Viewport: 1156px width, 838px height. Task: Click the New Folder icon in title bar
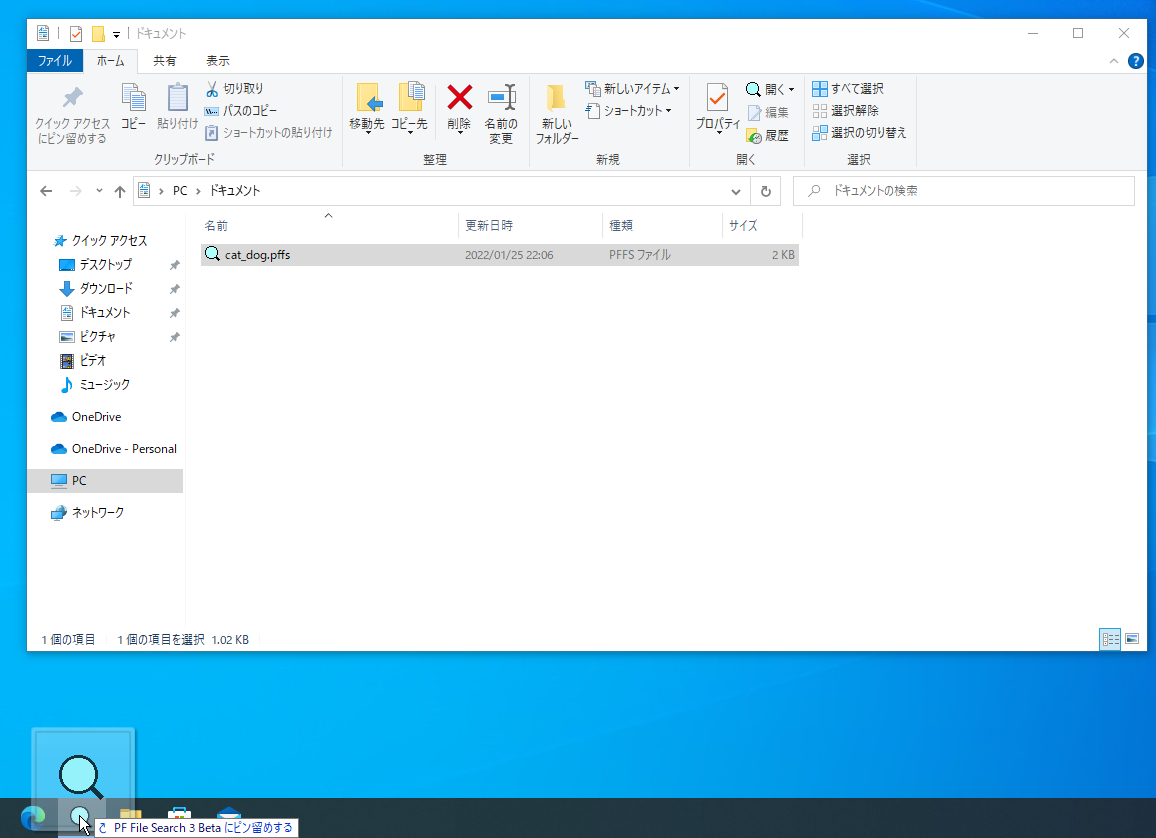point(97,34)
